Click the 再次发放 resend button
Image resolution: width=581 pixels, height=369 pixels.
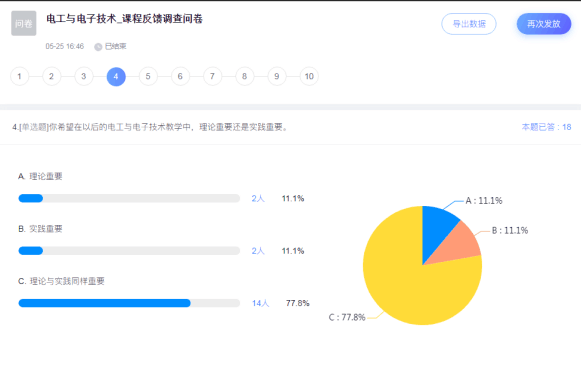click(544, 24)
